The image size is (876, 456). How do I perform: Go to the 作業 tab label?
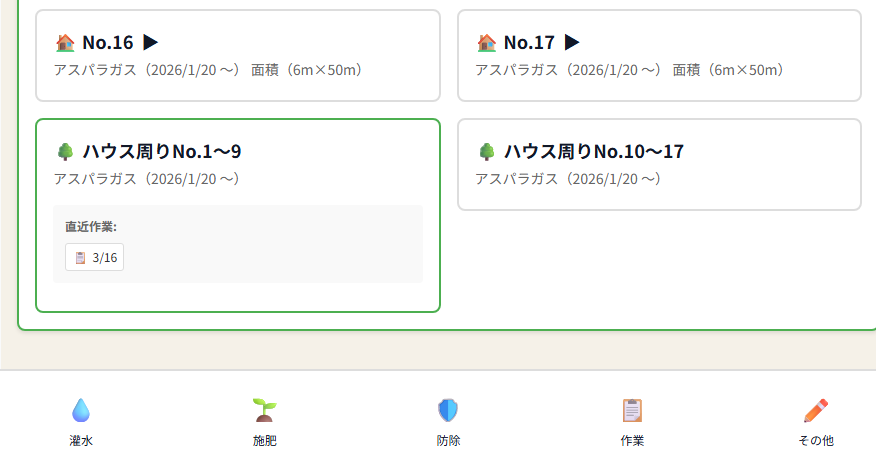[632, 440]
